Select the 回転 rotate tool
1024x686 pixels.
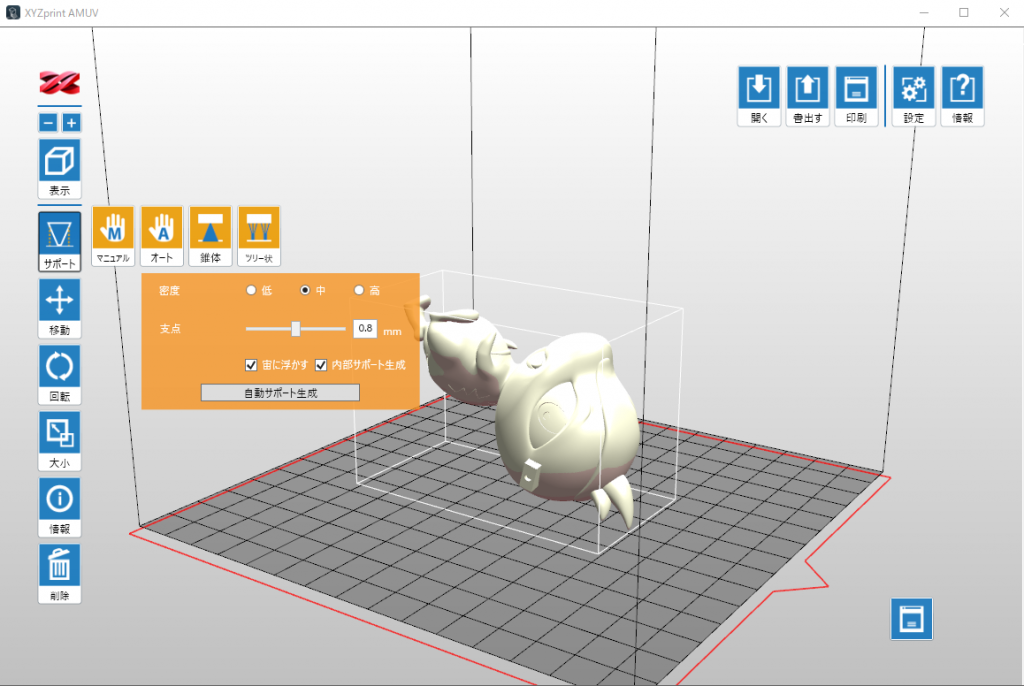59,374
